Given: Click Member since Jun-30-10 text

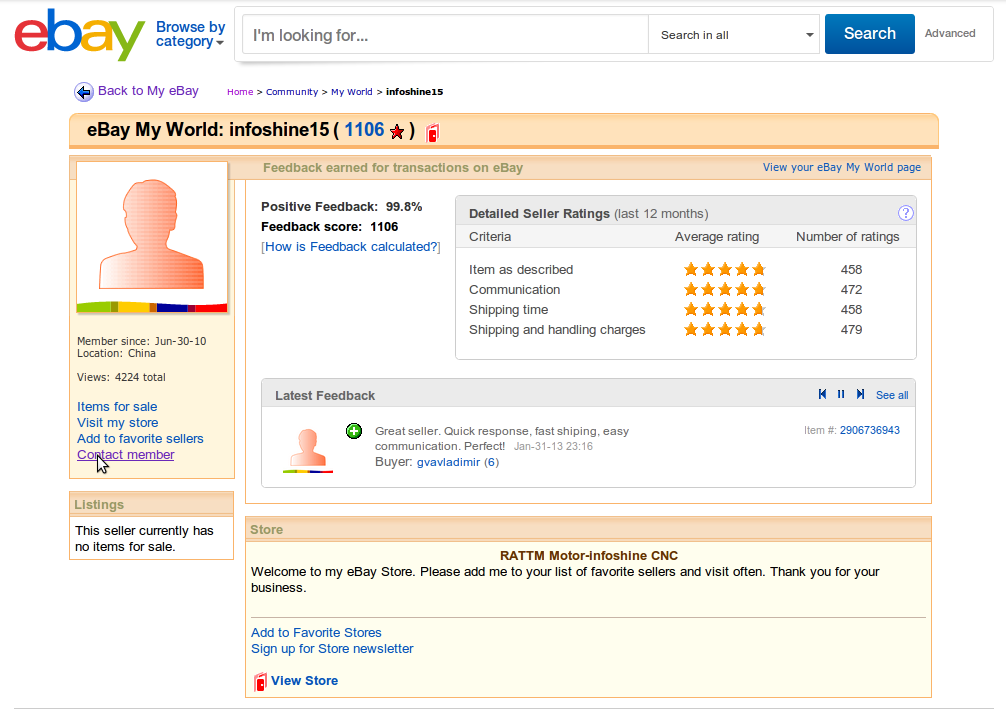Looking at the screenshot, I should pyautogui.click(x=142, y=341).
